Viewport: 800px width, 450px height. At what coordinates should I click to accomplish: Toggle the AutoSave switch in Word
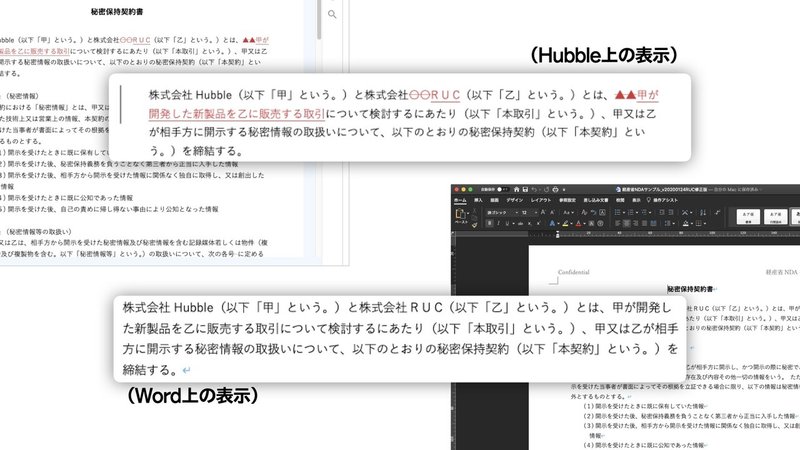click(502, 189)
